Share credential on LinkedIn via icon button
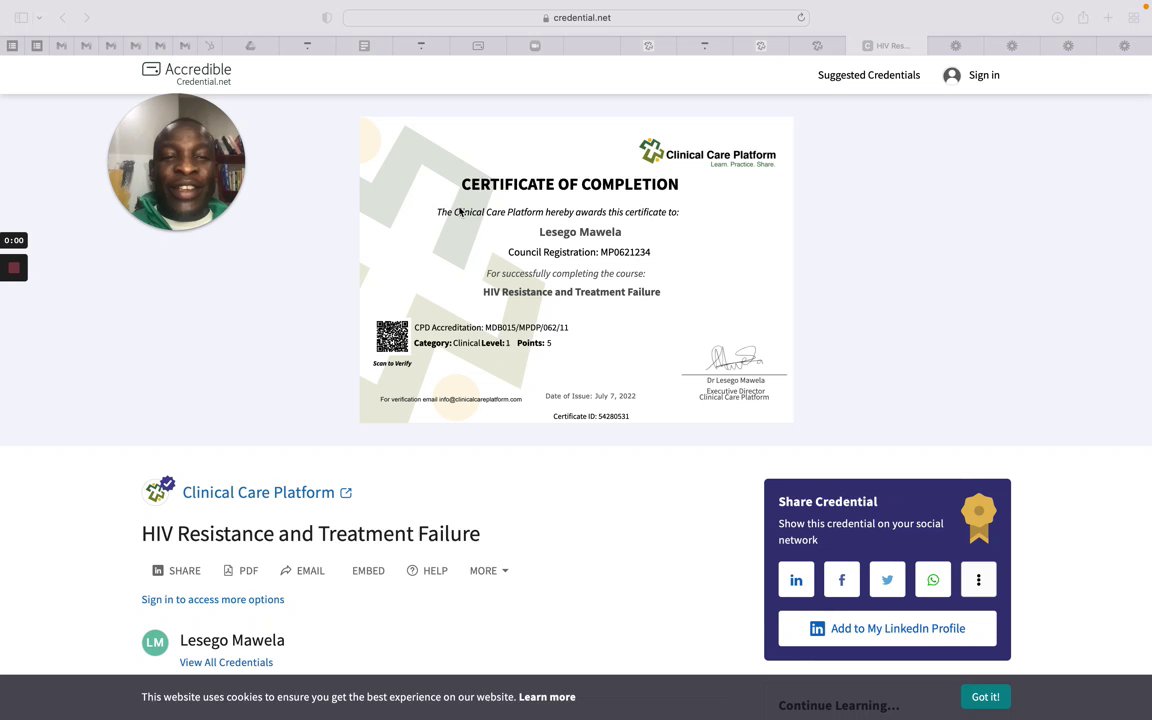 (x=796, y=580)
